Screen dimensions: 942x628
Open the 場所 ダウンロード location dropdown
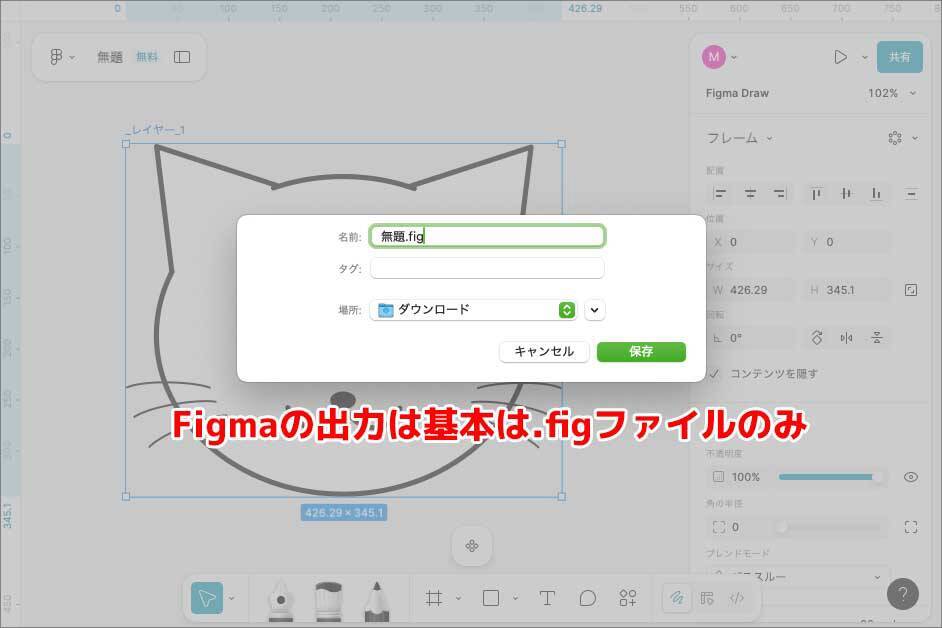click(473, 310)
